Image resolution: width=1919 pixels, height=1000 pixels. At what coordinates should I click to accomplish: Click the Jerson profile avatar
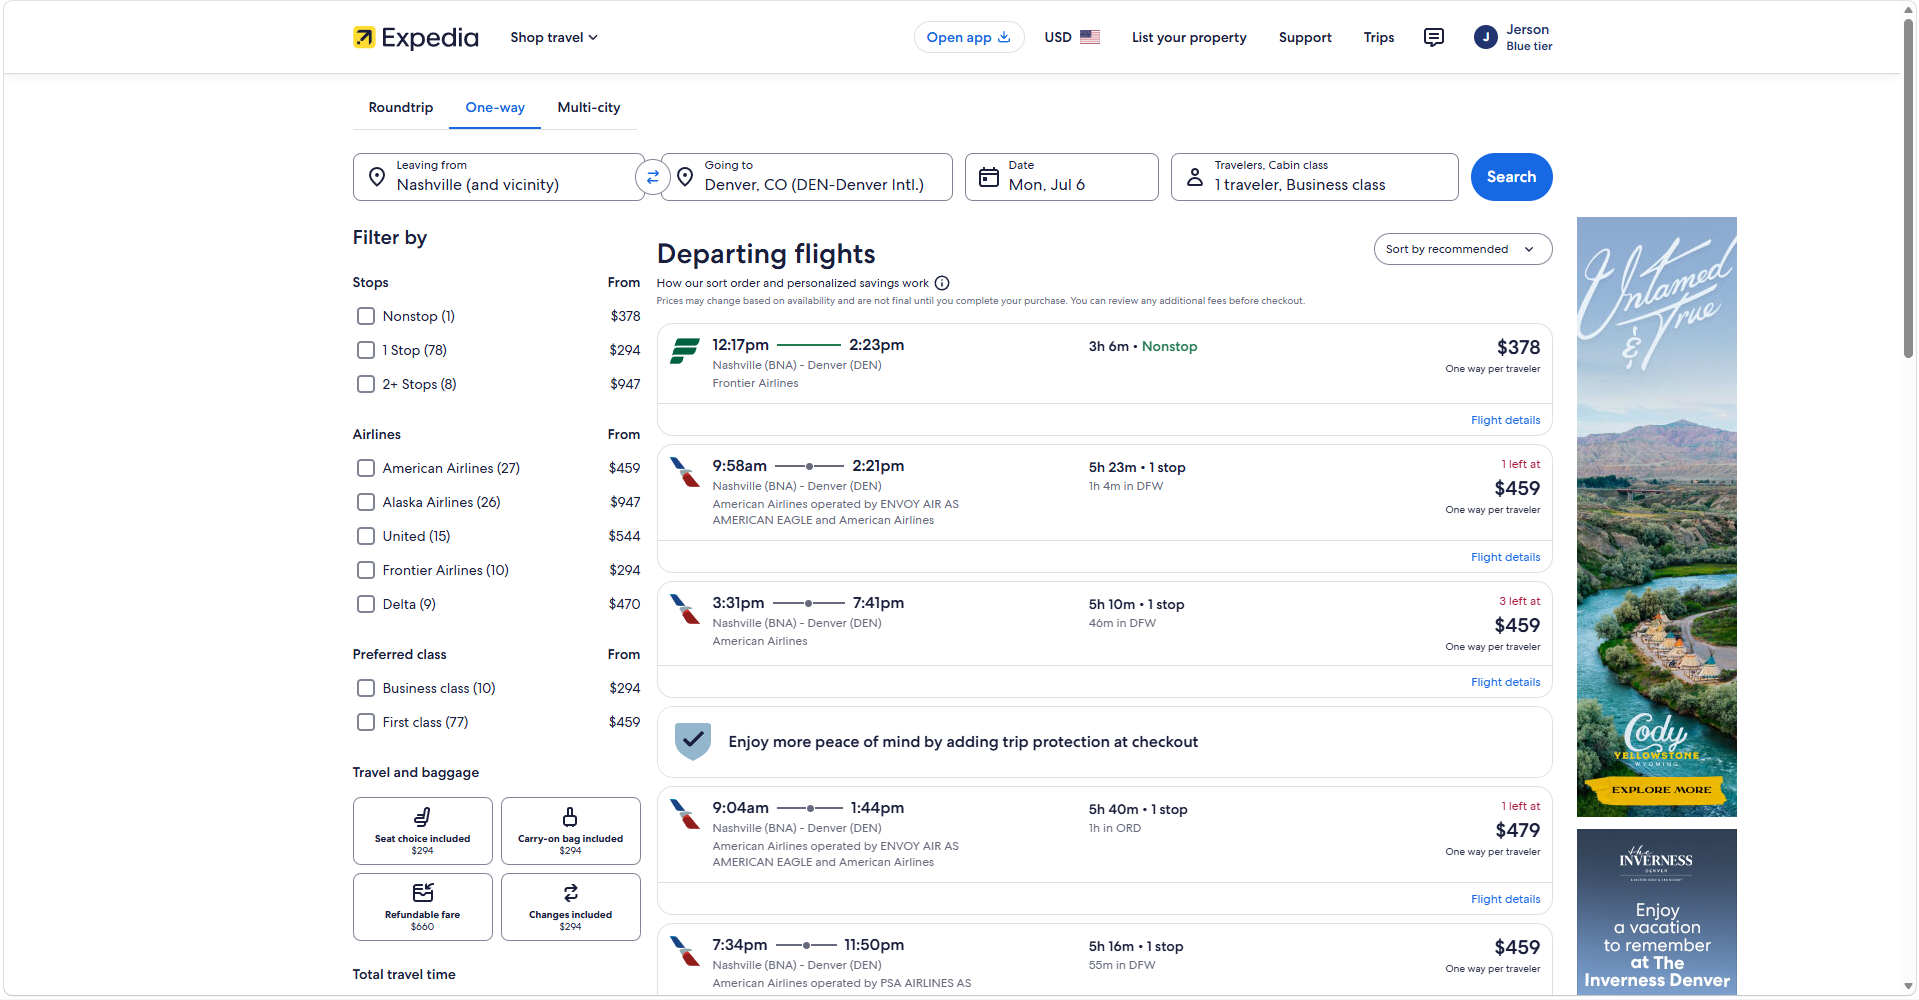(1485, 38)
